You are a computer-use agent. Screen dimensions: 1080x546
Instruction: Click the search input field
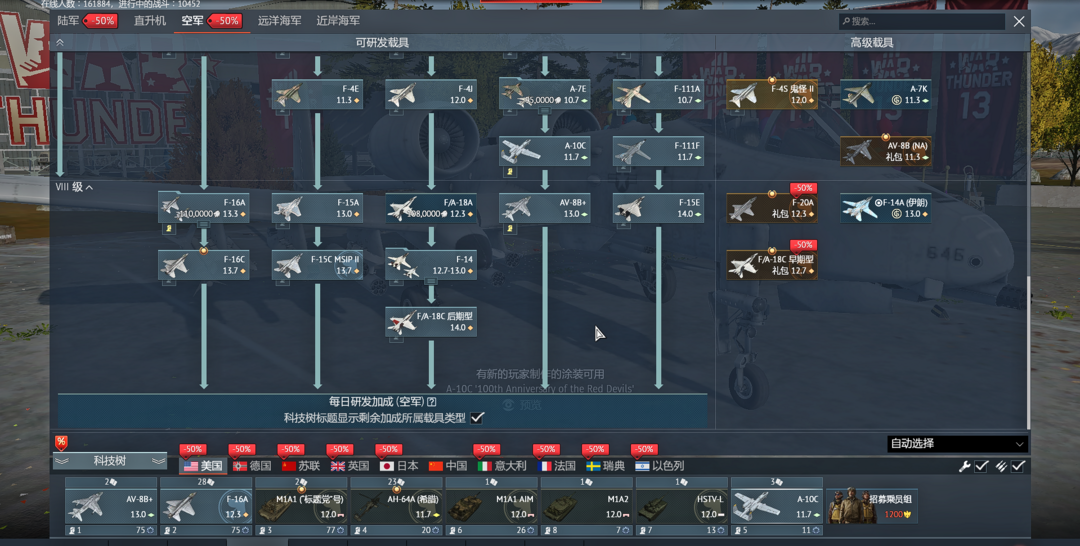click(921, 21)
